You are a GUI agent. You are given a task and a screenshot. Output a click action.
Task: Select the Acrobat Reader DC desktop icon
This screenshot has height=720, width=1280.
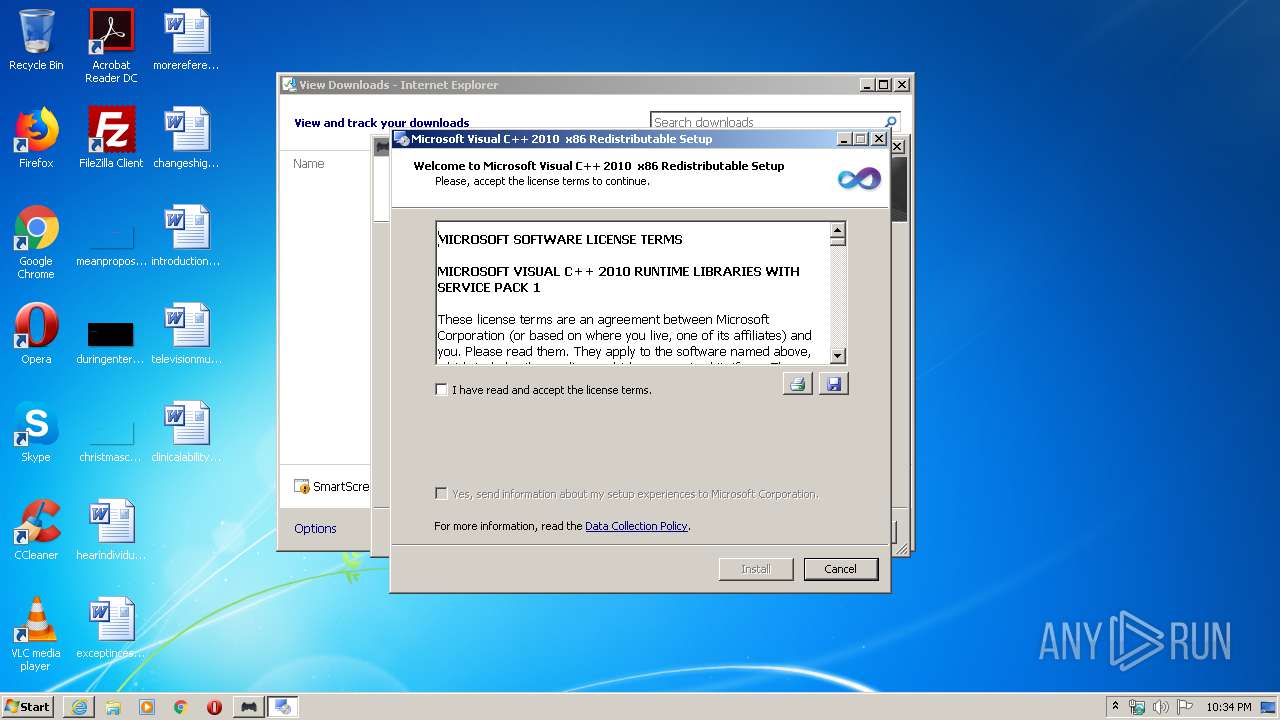pos(111,46)
